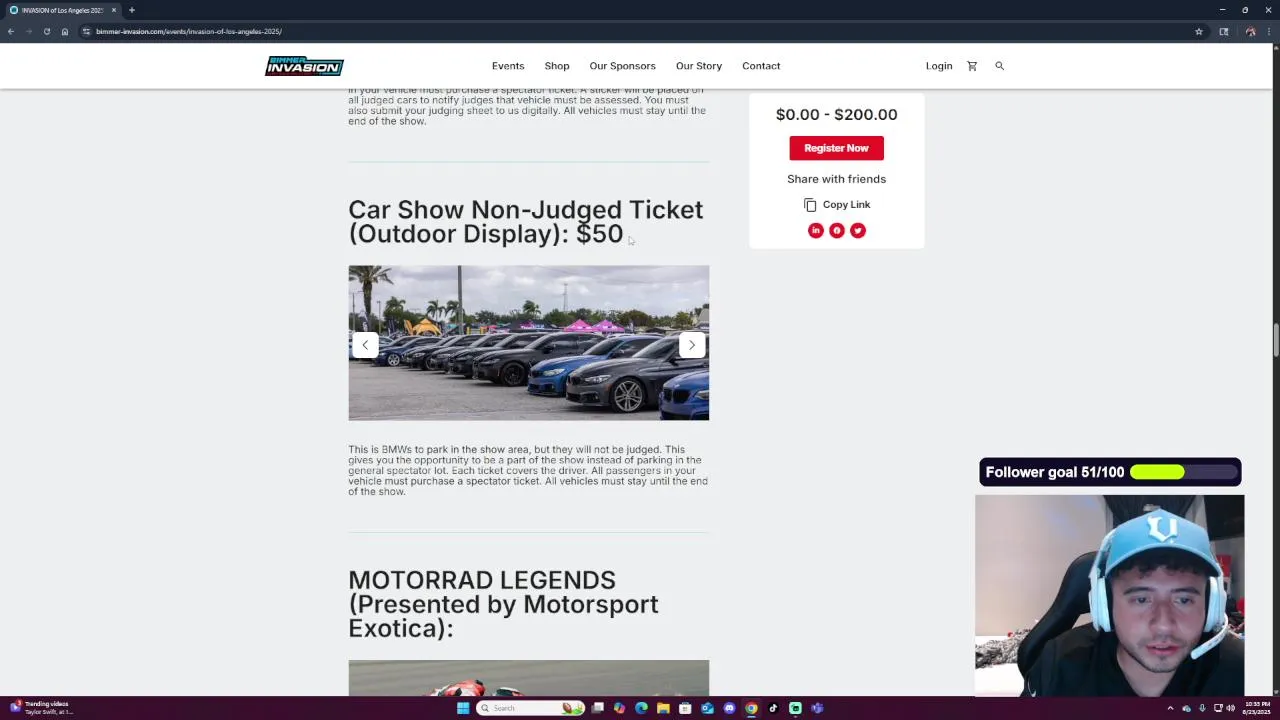
Task: Show hidden system tray icons
Action: (x=1170, y=708)
